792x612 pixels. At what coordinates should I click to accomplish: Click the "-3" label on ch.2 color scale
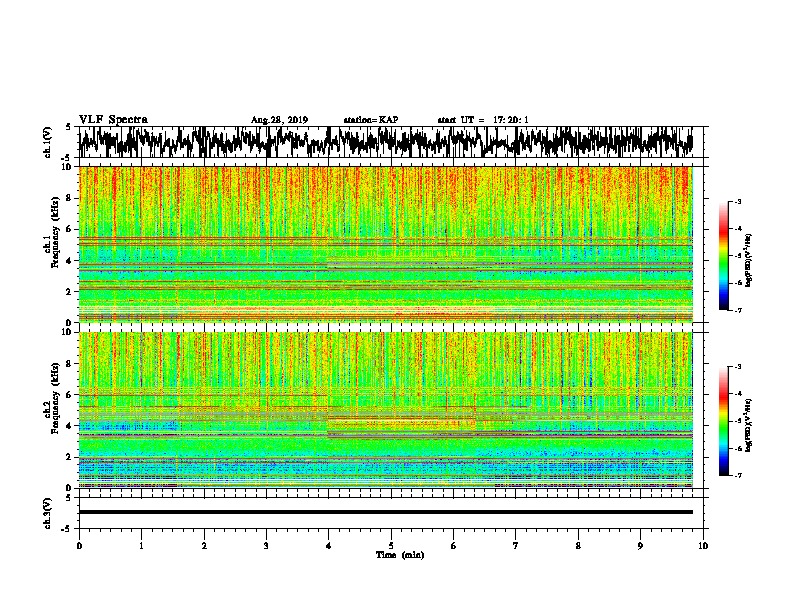738,367
